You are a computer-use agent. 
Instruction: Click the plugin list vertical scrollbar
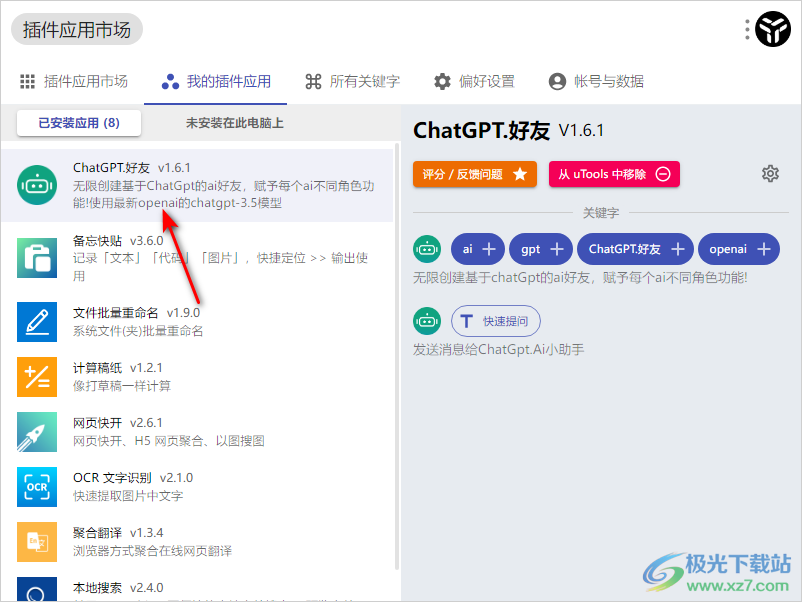click(x=397, y=356)
